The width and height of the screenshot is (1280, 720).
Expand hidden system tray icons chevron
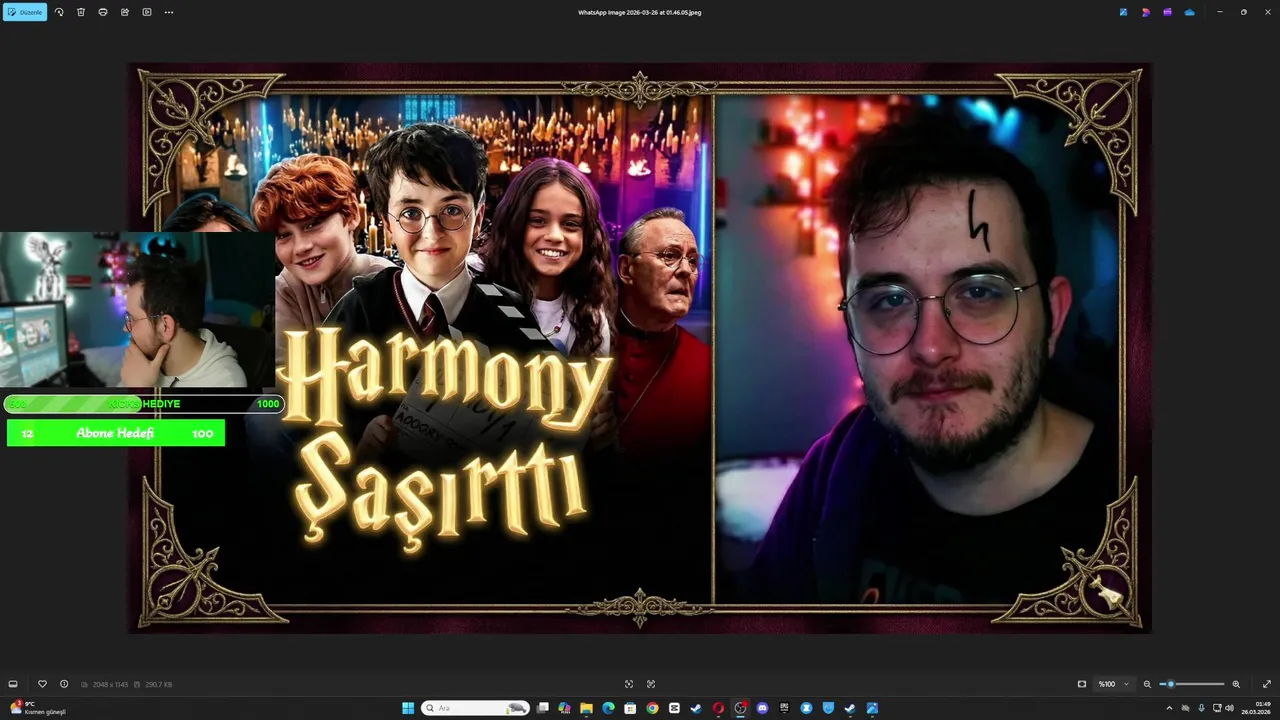pos(1169,708)
